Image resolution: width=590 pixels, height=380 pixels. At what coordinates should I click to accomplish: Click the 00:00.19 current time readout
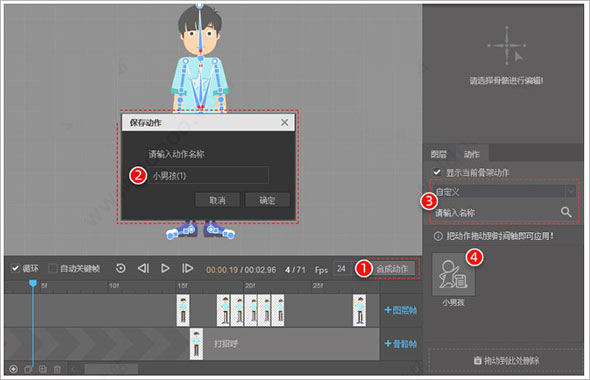pos(222,270)
